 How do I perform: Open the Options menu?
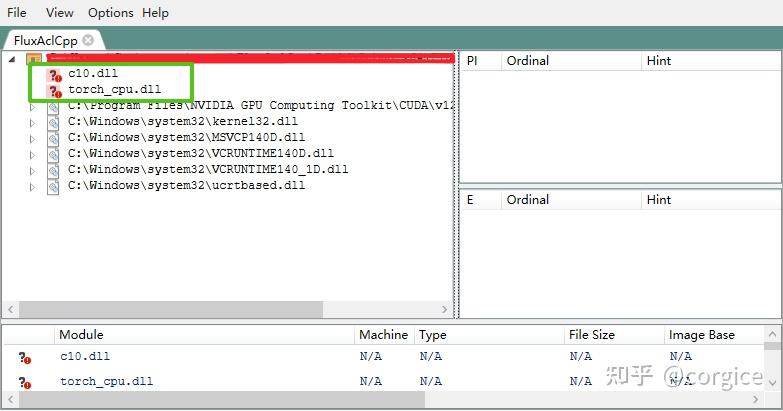tap(110, 12)
